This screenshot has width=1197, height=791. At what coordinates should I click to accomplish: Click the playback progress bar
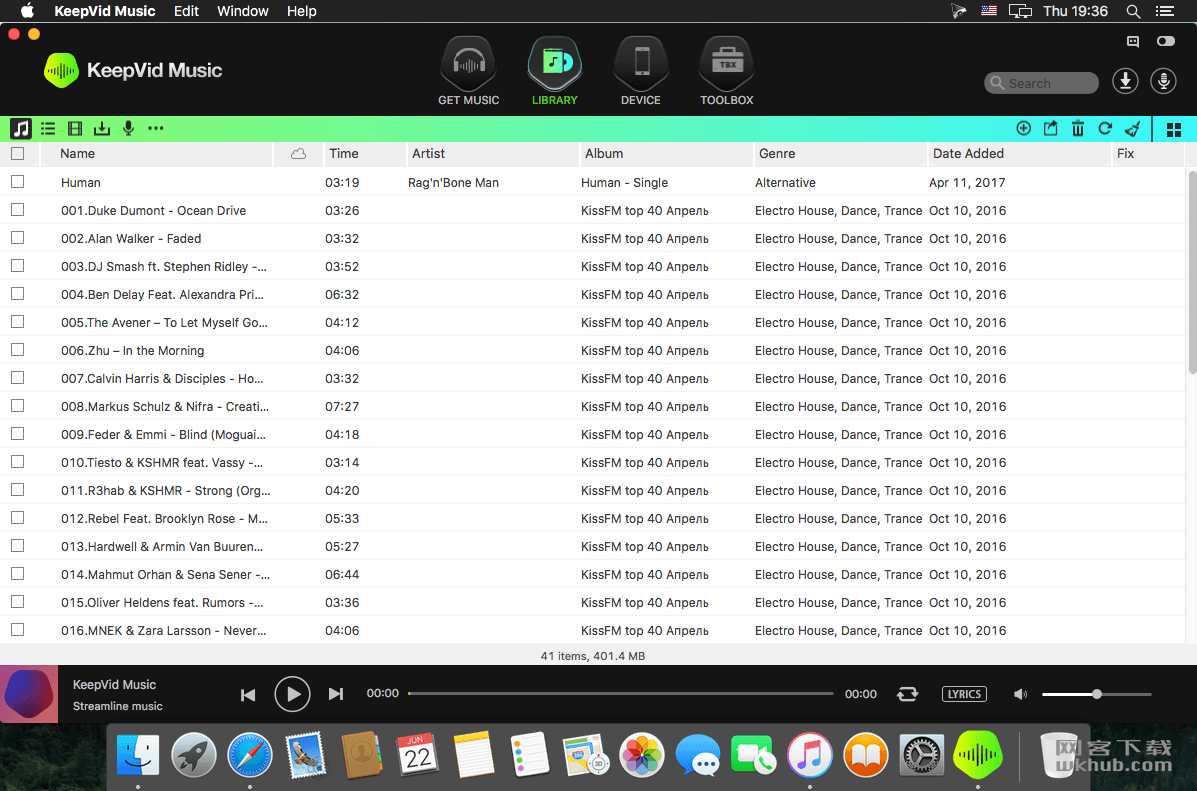click(x=621, y=693)
